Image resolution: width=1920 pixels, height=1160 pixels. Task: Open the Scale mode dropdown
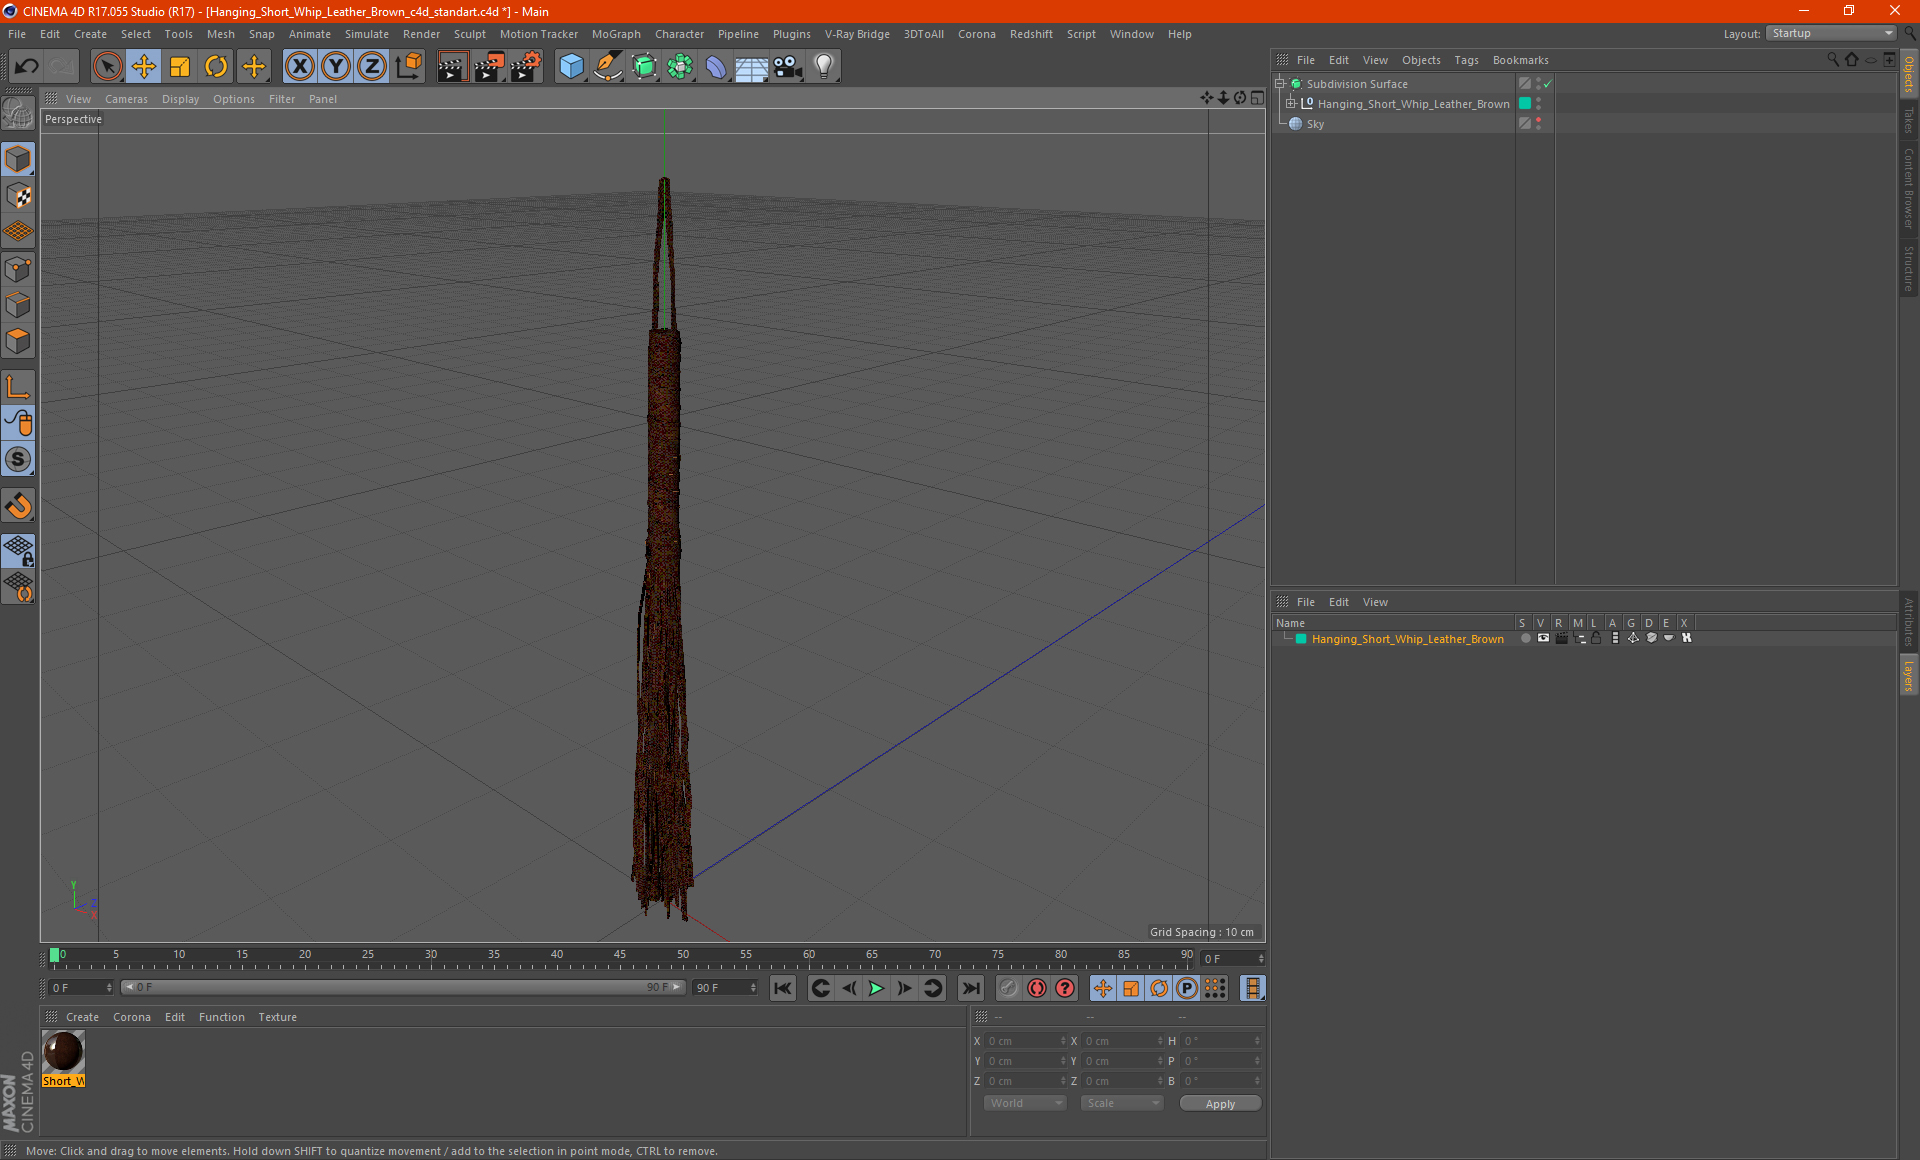[x=1121, y=1103]
